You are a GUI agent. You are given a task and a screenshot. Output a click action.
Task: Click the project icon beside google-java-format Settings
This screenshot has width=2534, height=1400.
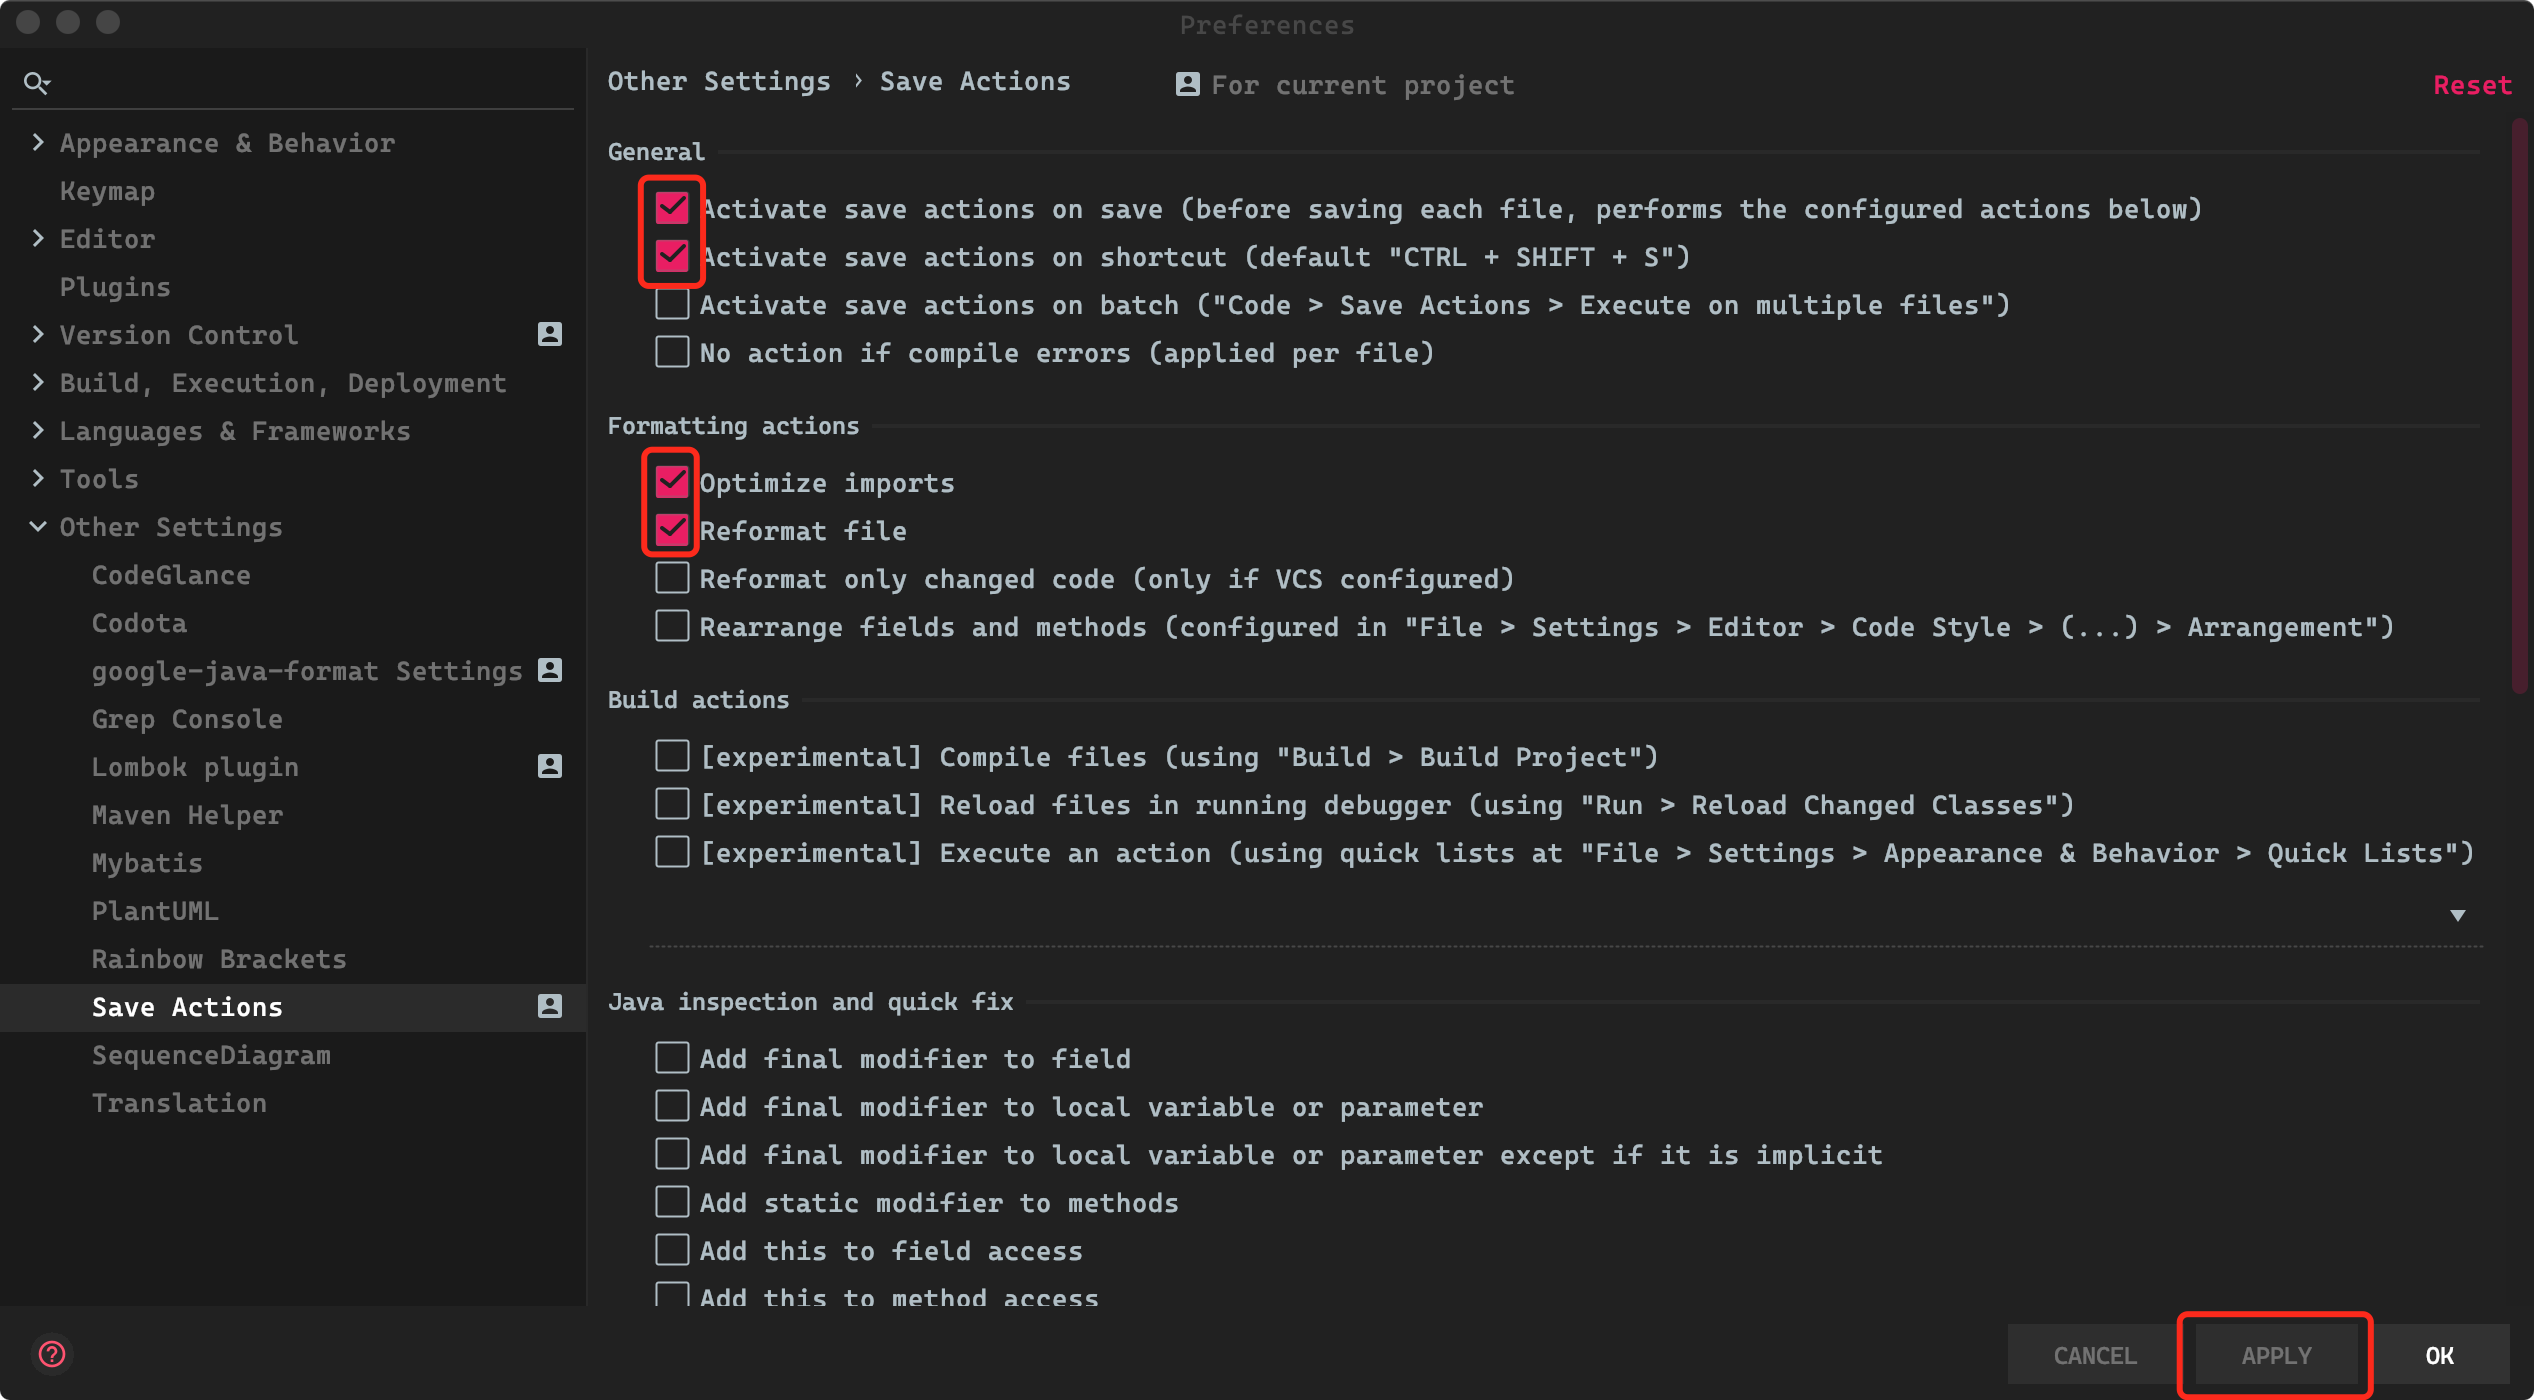pyautogui.click(x=548, y=670)
